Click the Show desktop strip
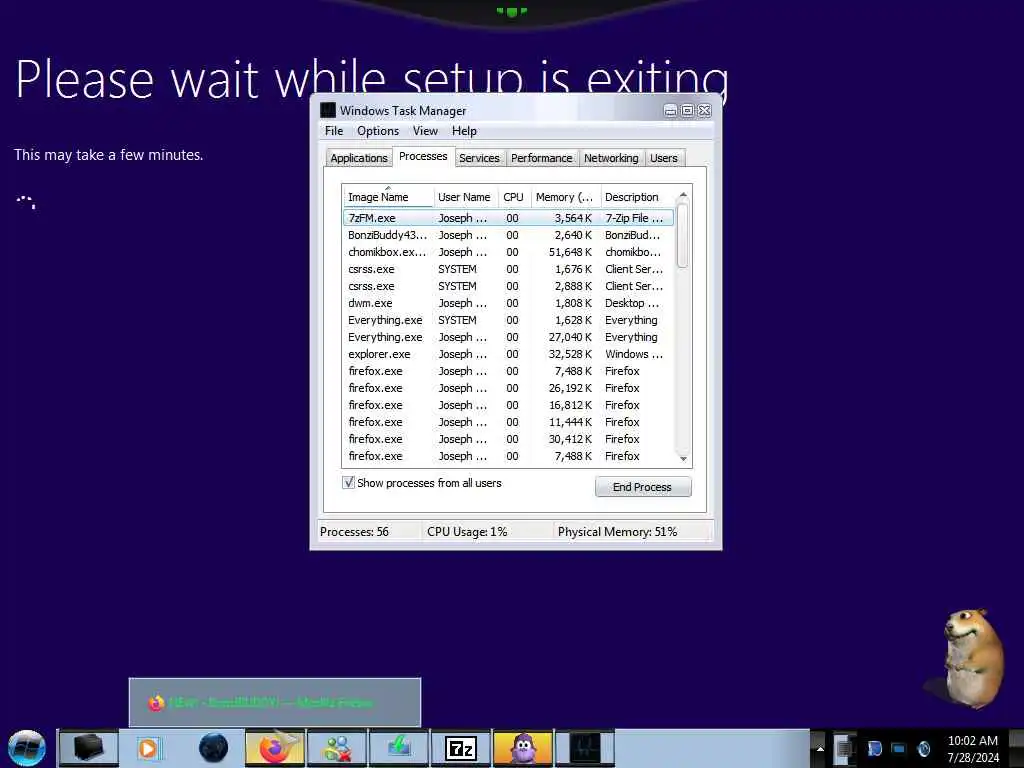Viewport: 1024px width, 768px height. [1016, 748]
